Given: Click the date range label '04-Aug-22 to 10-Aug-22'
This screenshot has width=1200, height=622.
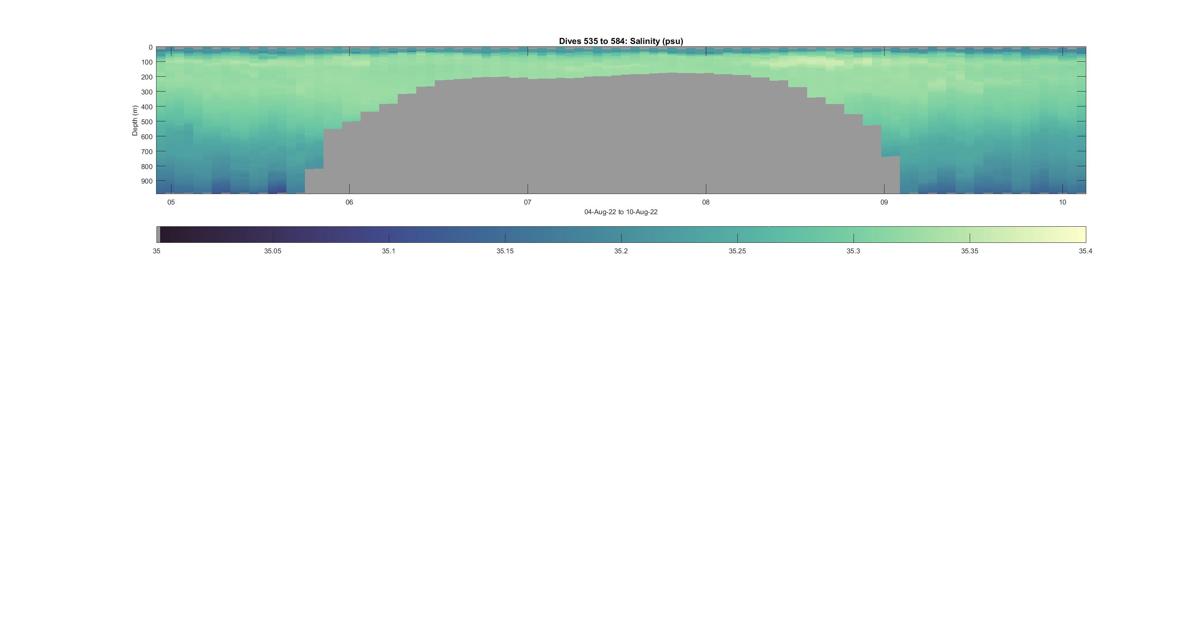Looking at the screenshot, I should click(x=621, y=212).
